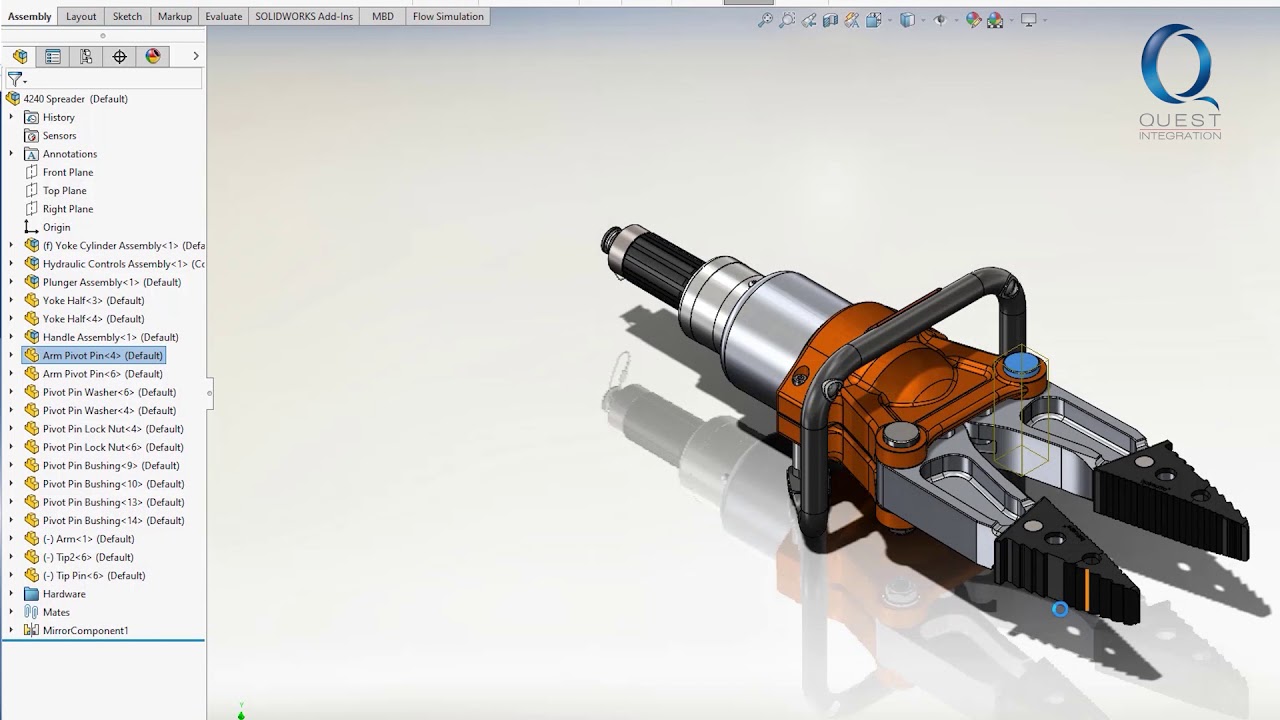The image size is (1280, 720).
Task: Click the Hide/Show Items eye icon
Action: pyautogui.click(x=939, y=20)
